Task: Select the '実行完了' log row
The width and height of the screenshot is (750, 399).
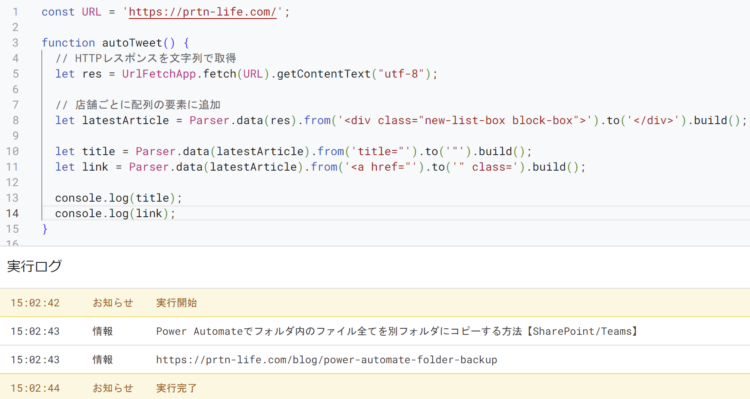Action: (375, 387)
